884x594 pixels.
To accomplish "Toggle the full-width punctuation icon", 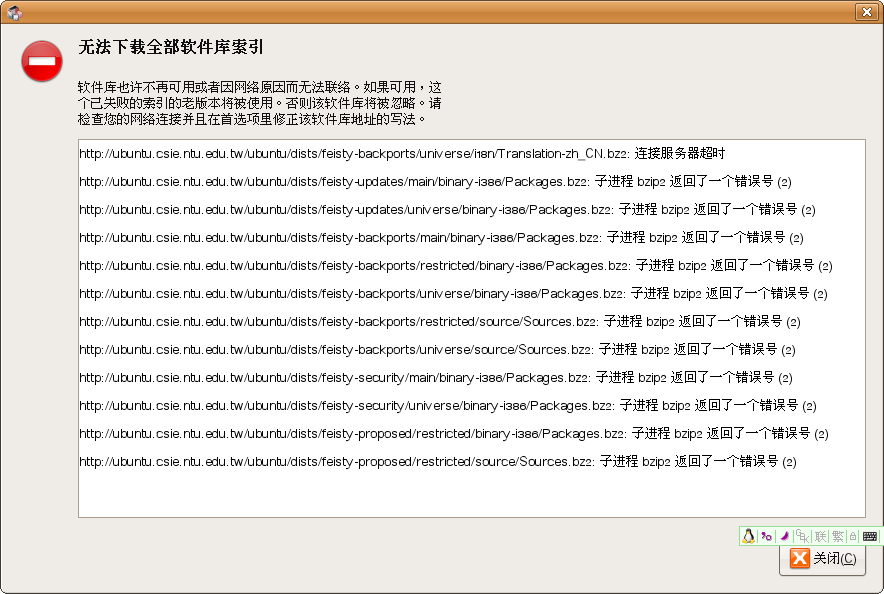I will [x=766, y=536].
